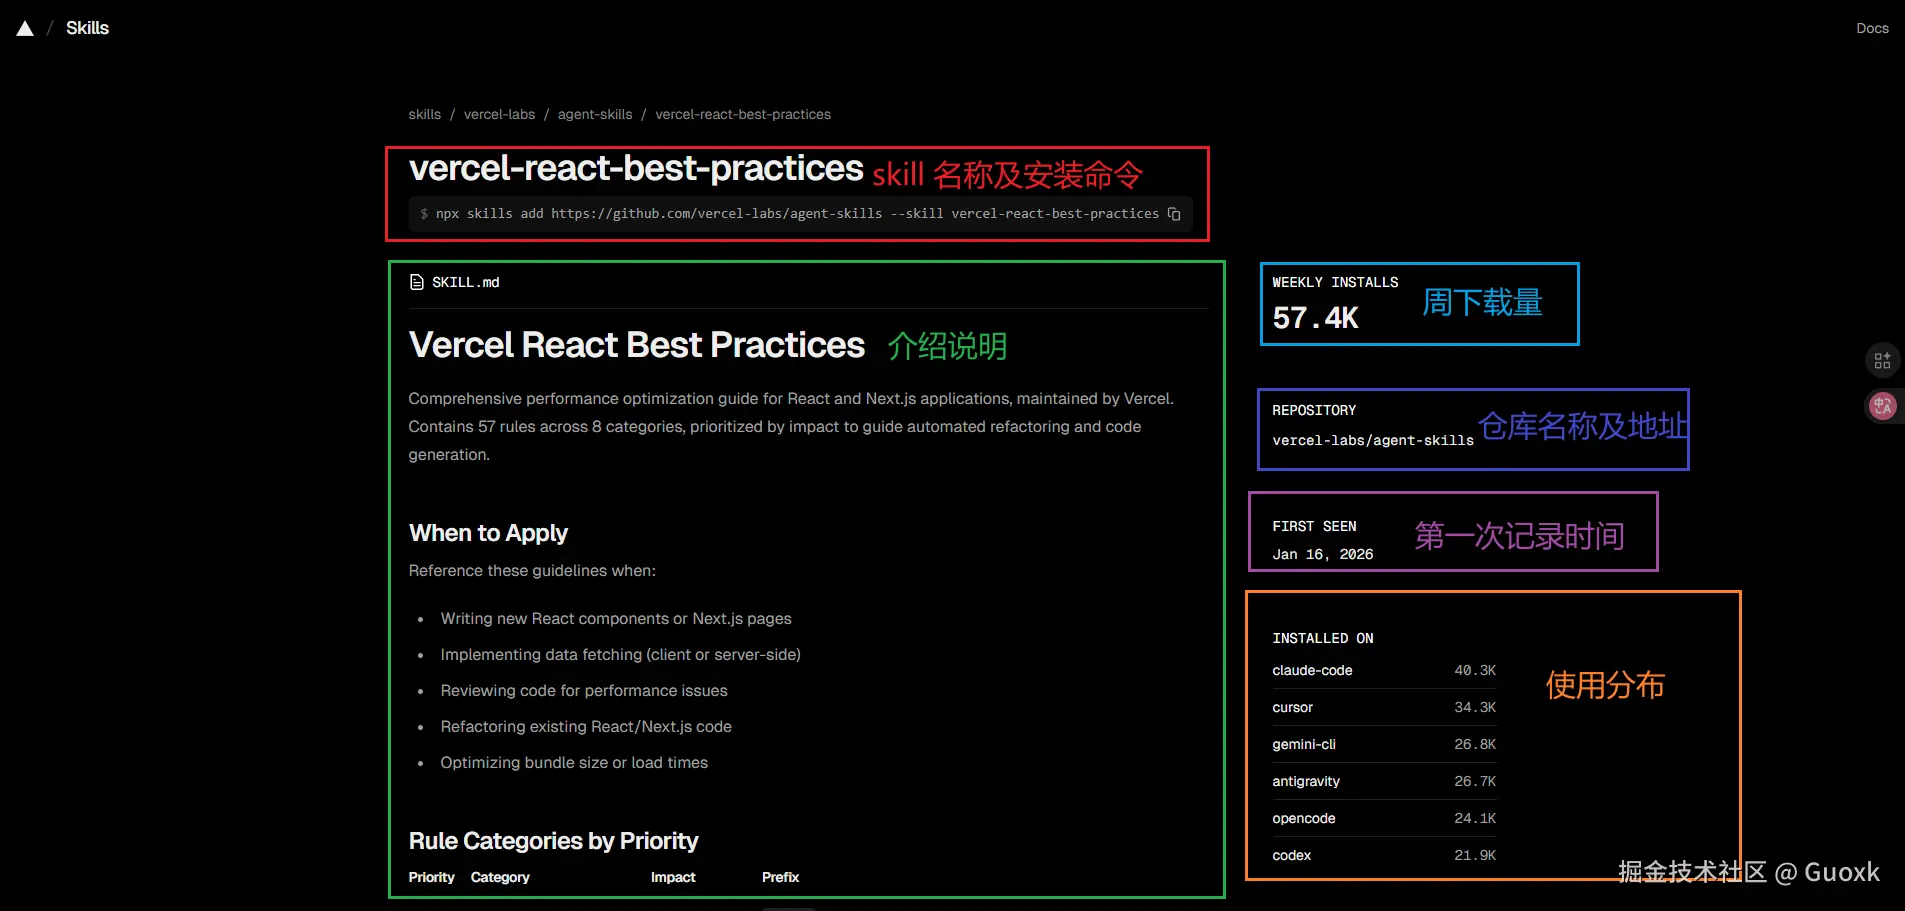Image resolution: width=1905 pixels, height=911 pixels.
Task: Click the Implementing data fetching bullet
Action: pyautogui.click(x=620, y=655)
